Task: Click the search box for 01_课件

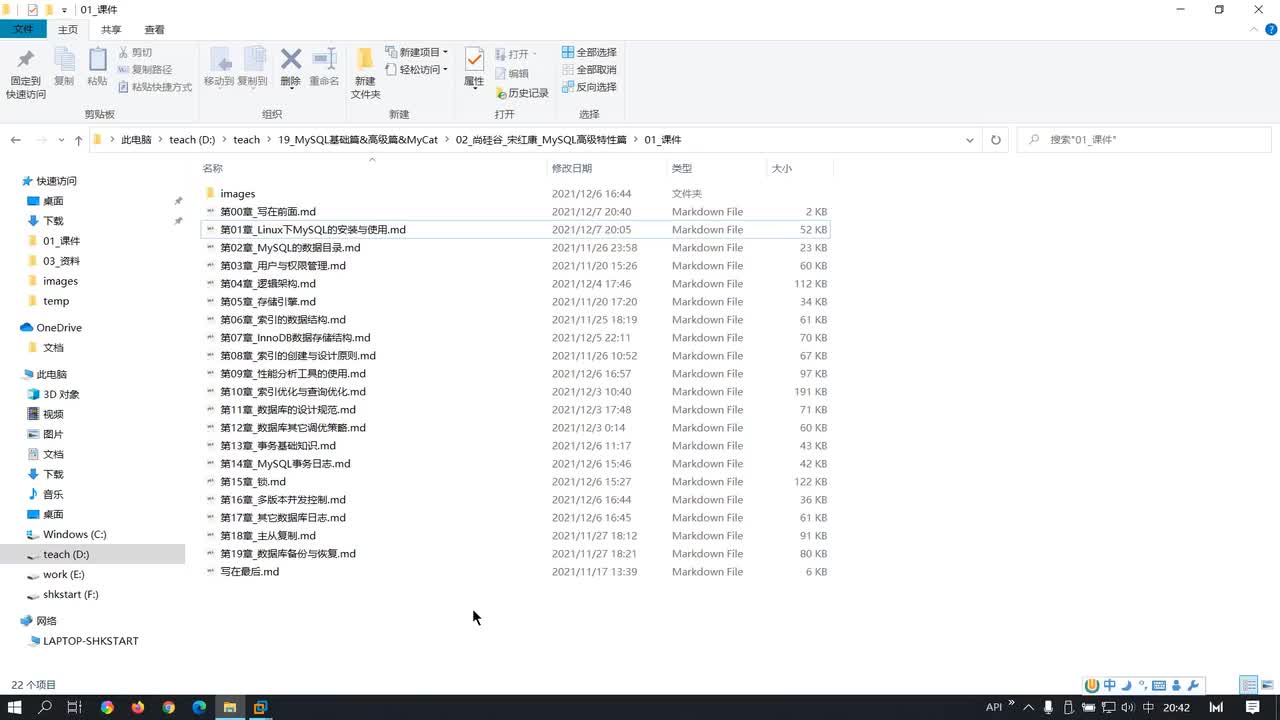Action: (1144, 140)
